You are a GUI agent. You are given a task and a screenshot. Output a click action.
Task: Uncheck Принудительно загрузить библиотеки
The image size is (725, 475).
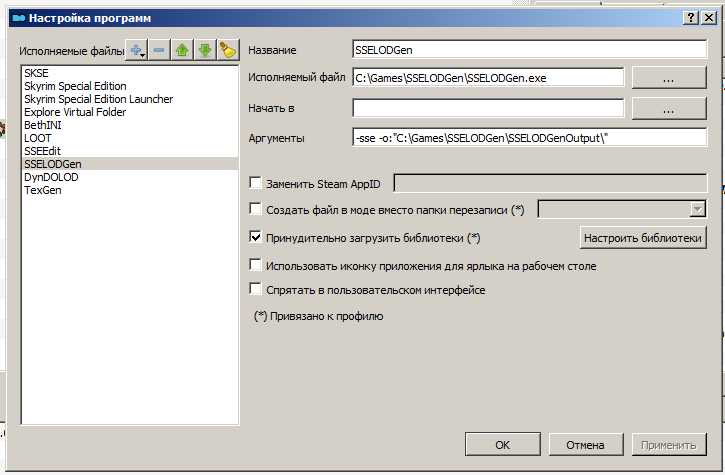[x=255, y=237]
